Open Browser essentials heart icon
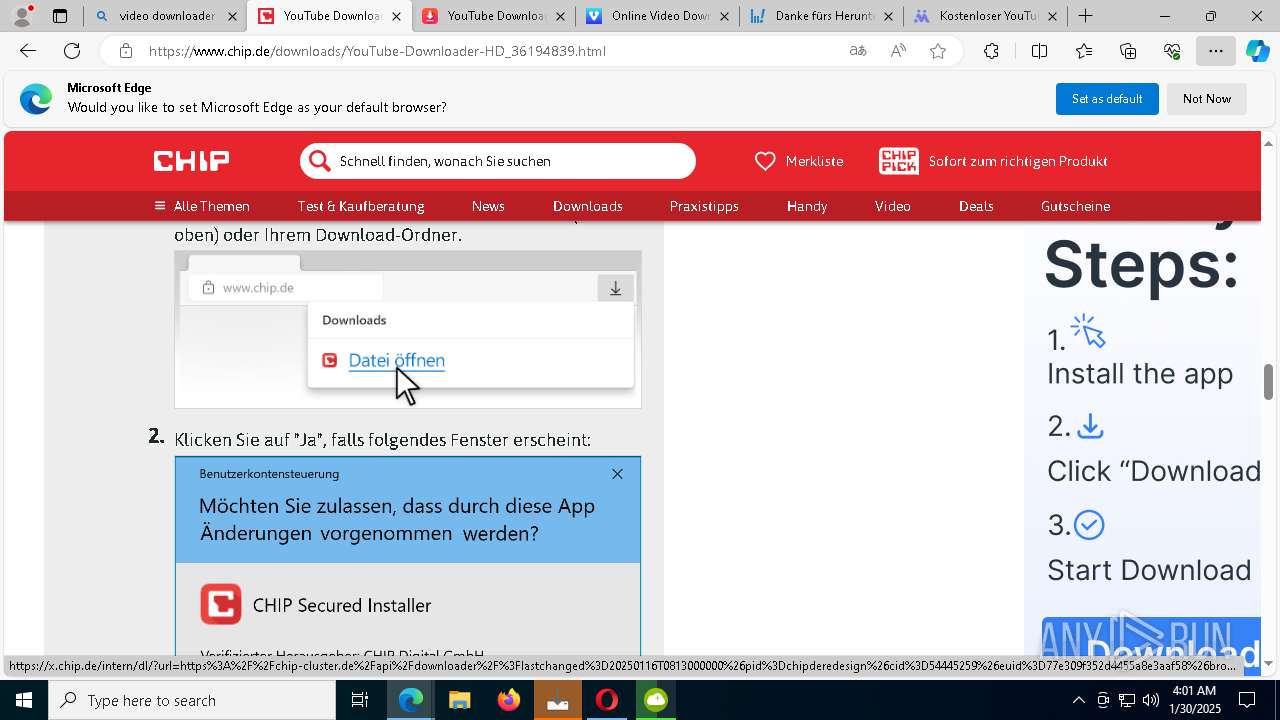Image resolution: width=1280 pixels, height=720 pixels. click(1172, 51)
